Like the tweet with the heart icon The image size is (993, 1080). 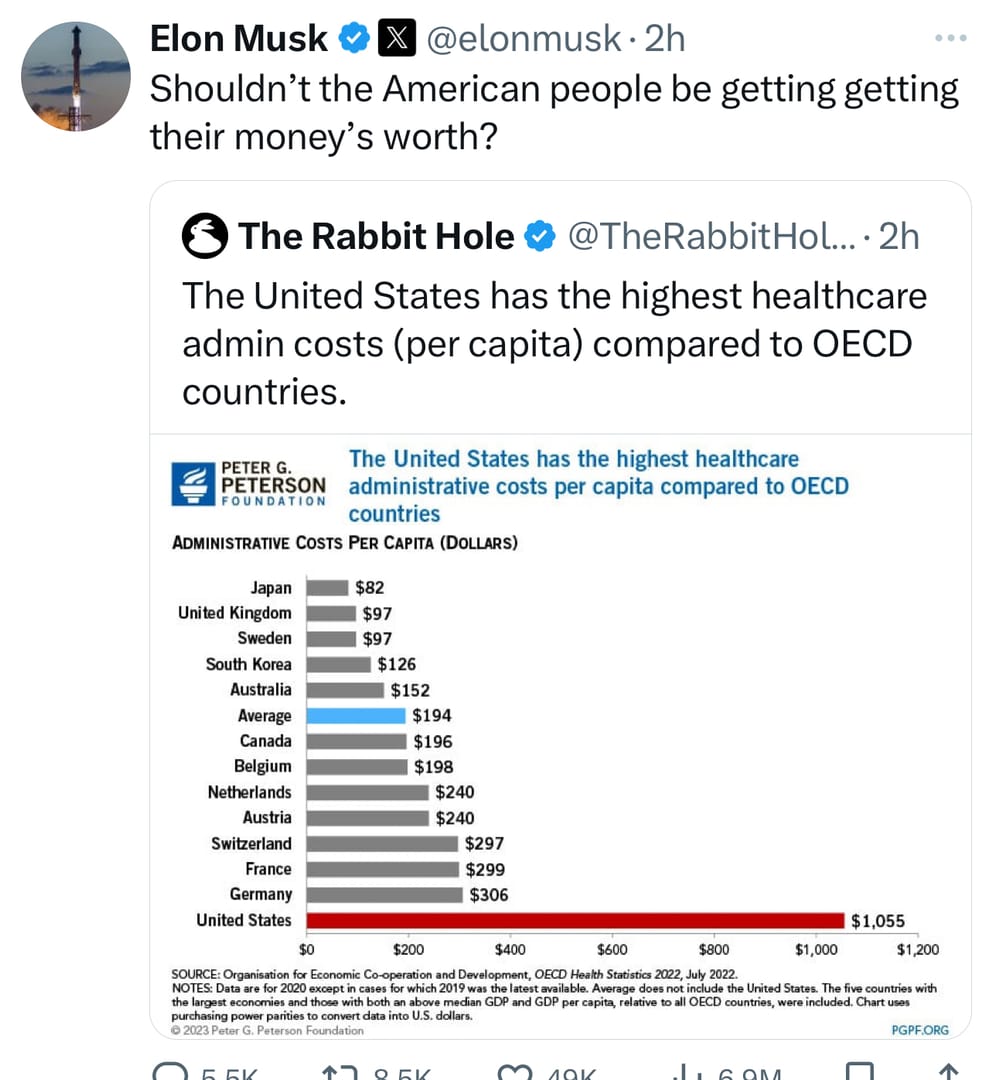pos(516,1072)
